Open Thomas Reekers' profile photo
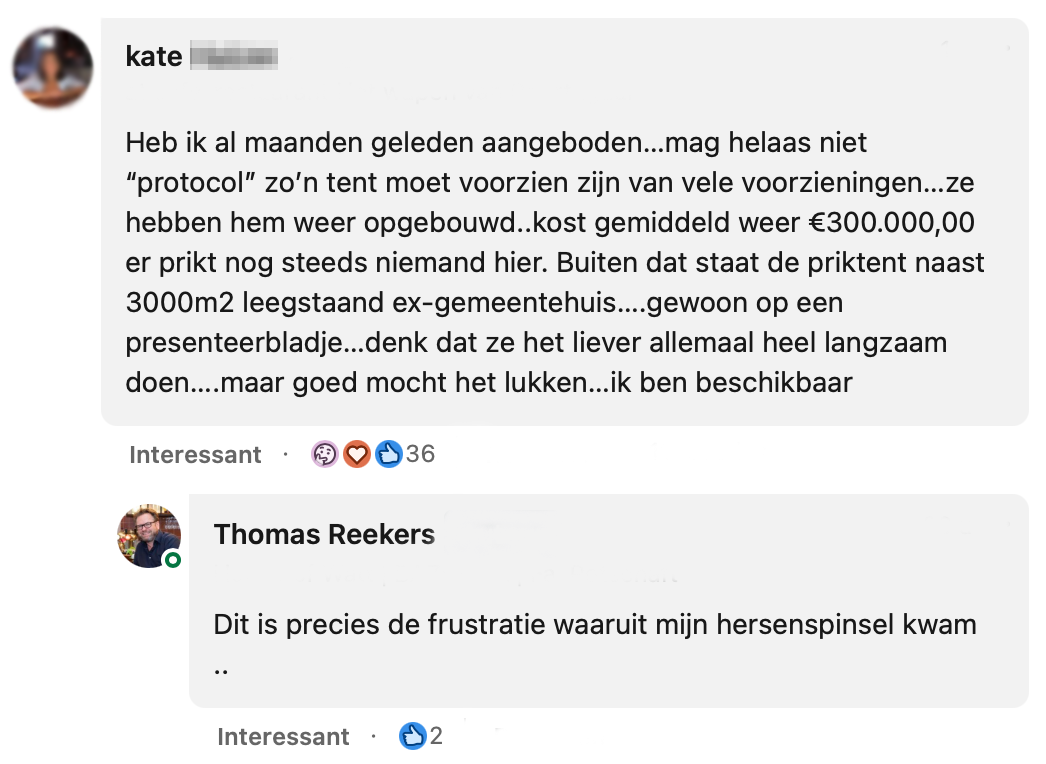 click(x=149, y=535)
